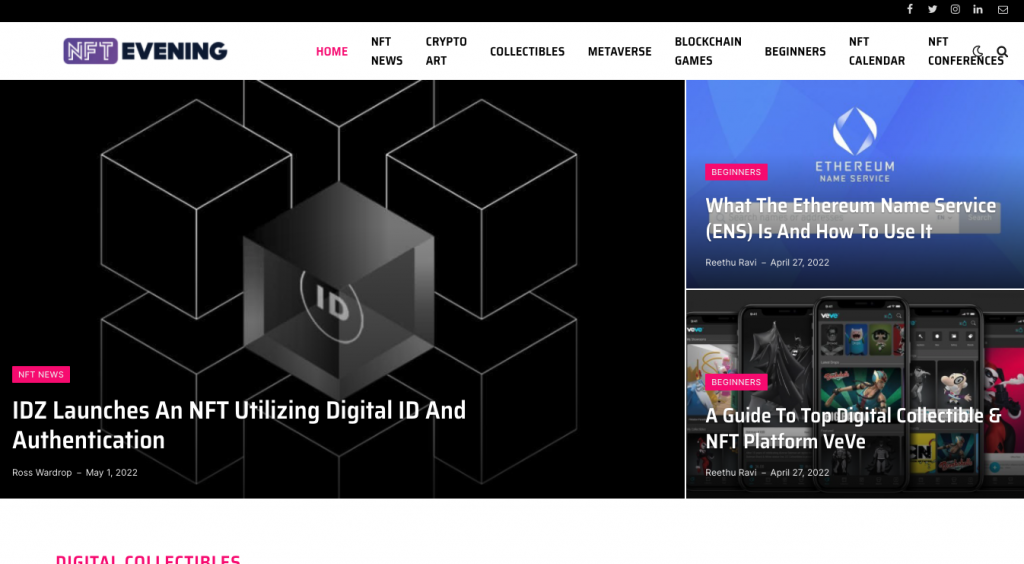Select the Beginners menu item
Screen dimensions: 1024x564
pyautogui.click(x=795, y=51)
